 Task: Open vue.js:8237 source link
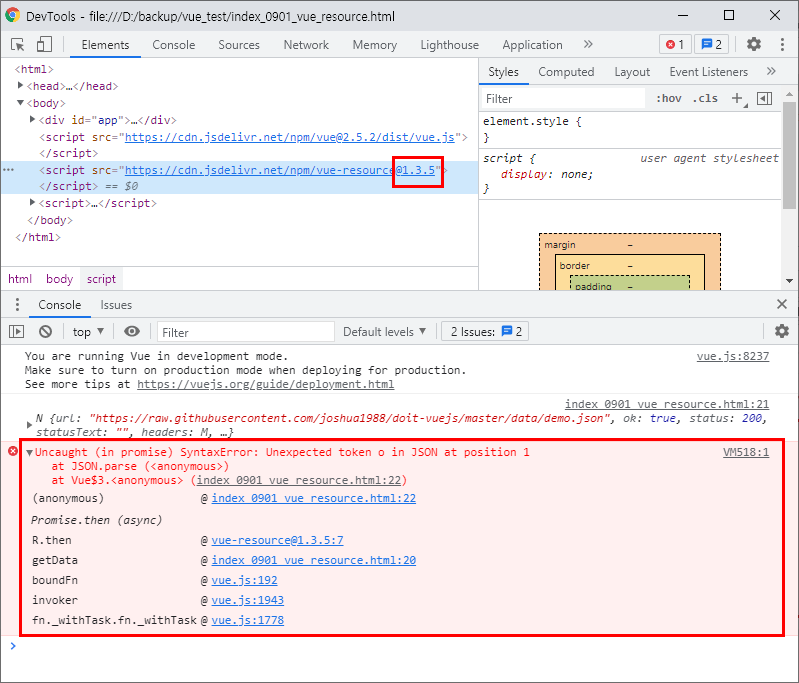point(733,356)
